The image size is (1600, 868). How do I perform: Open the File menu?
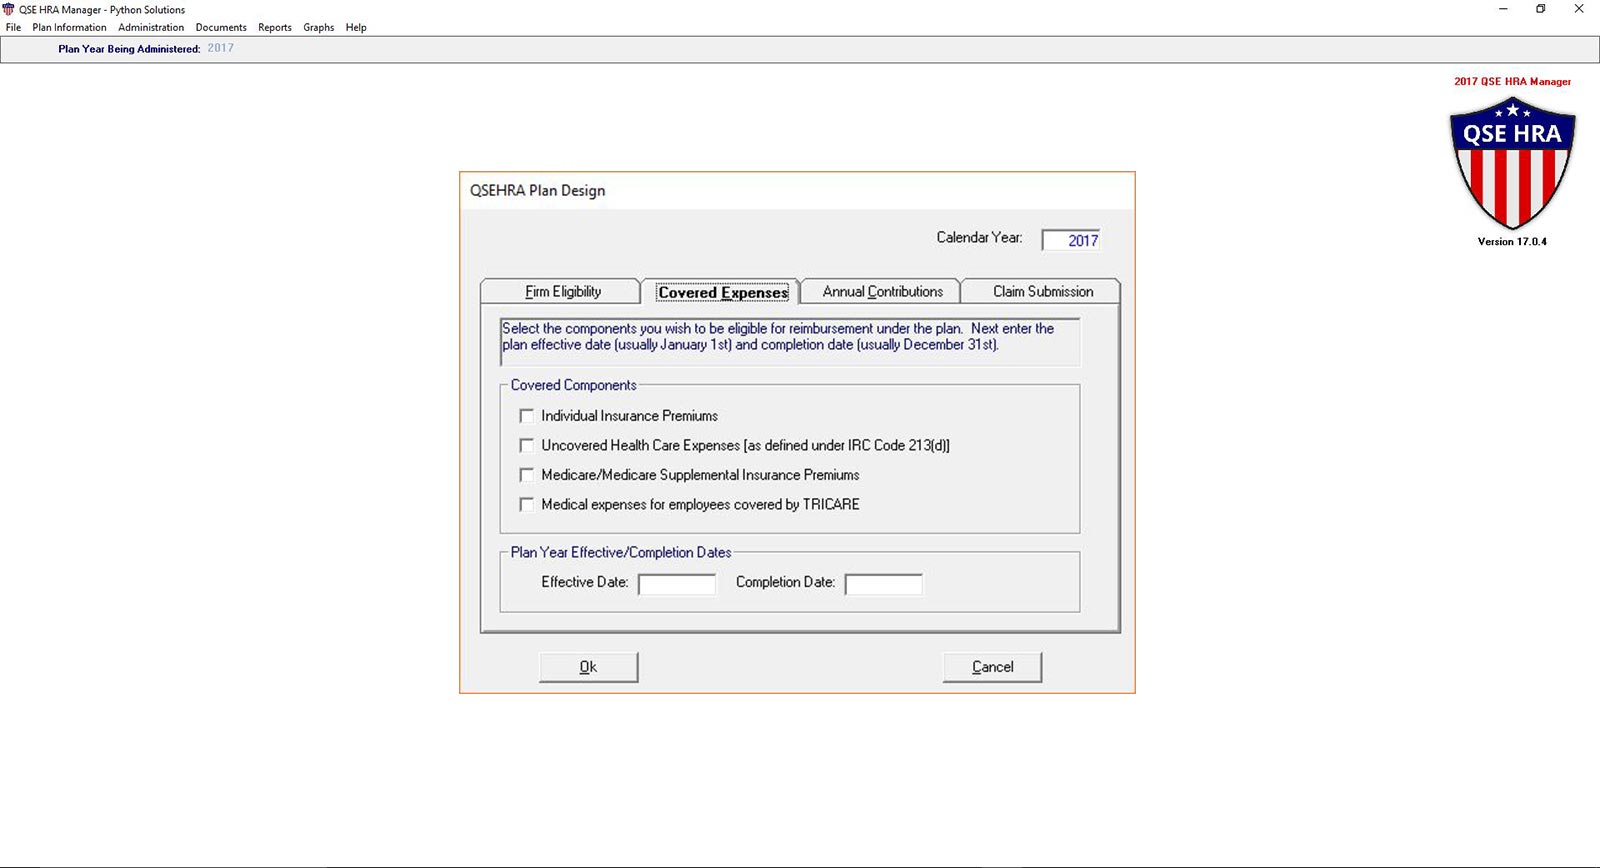coord(13,28)
